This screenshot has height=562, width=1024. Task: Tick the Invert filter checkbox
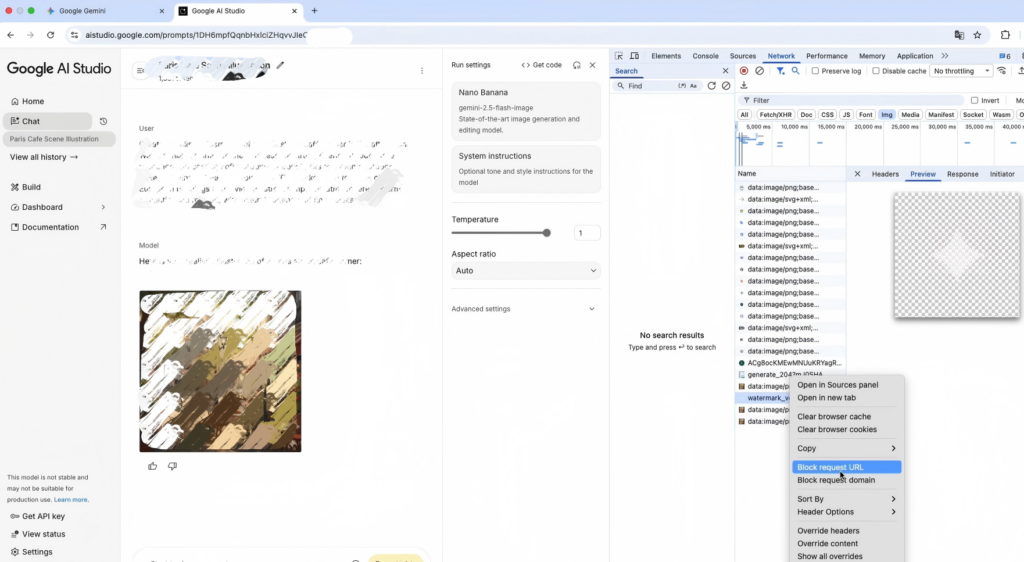[975, 100]
